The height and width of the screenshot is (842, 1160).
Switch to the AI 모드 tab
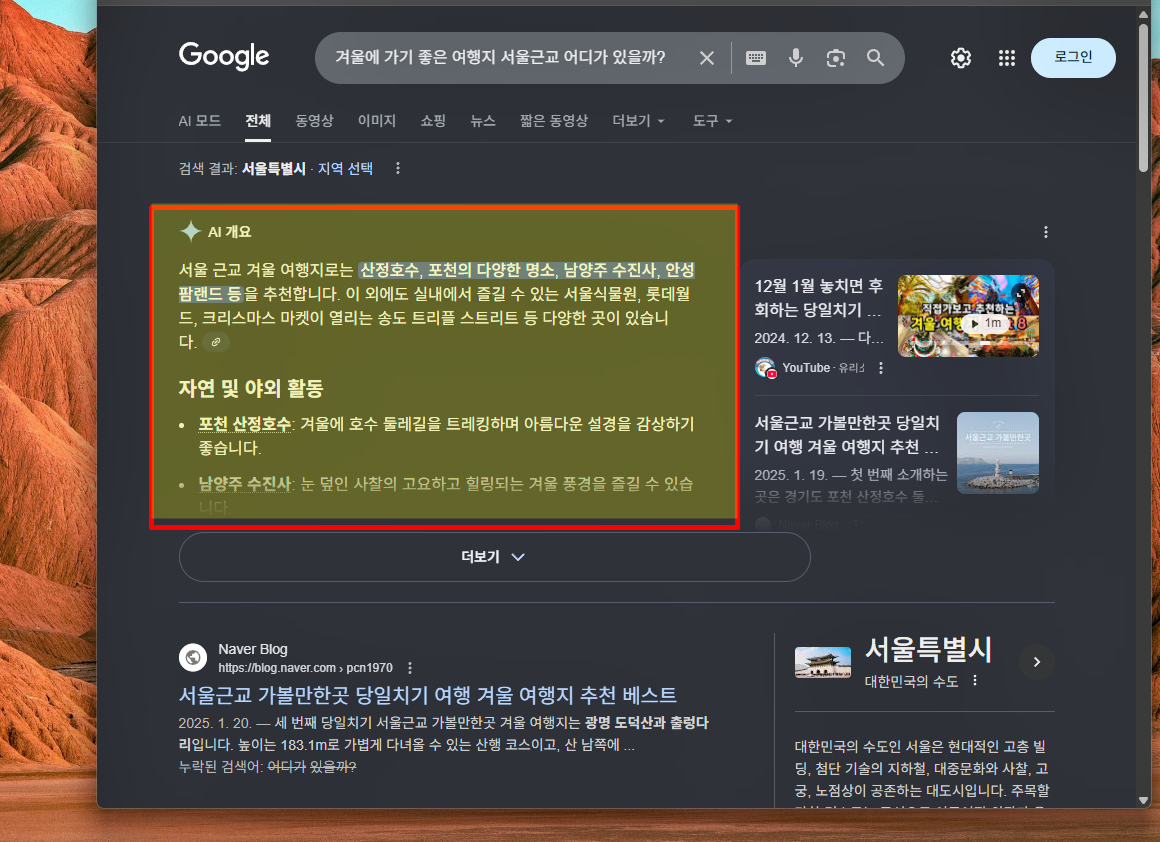pos(200,121)
